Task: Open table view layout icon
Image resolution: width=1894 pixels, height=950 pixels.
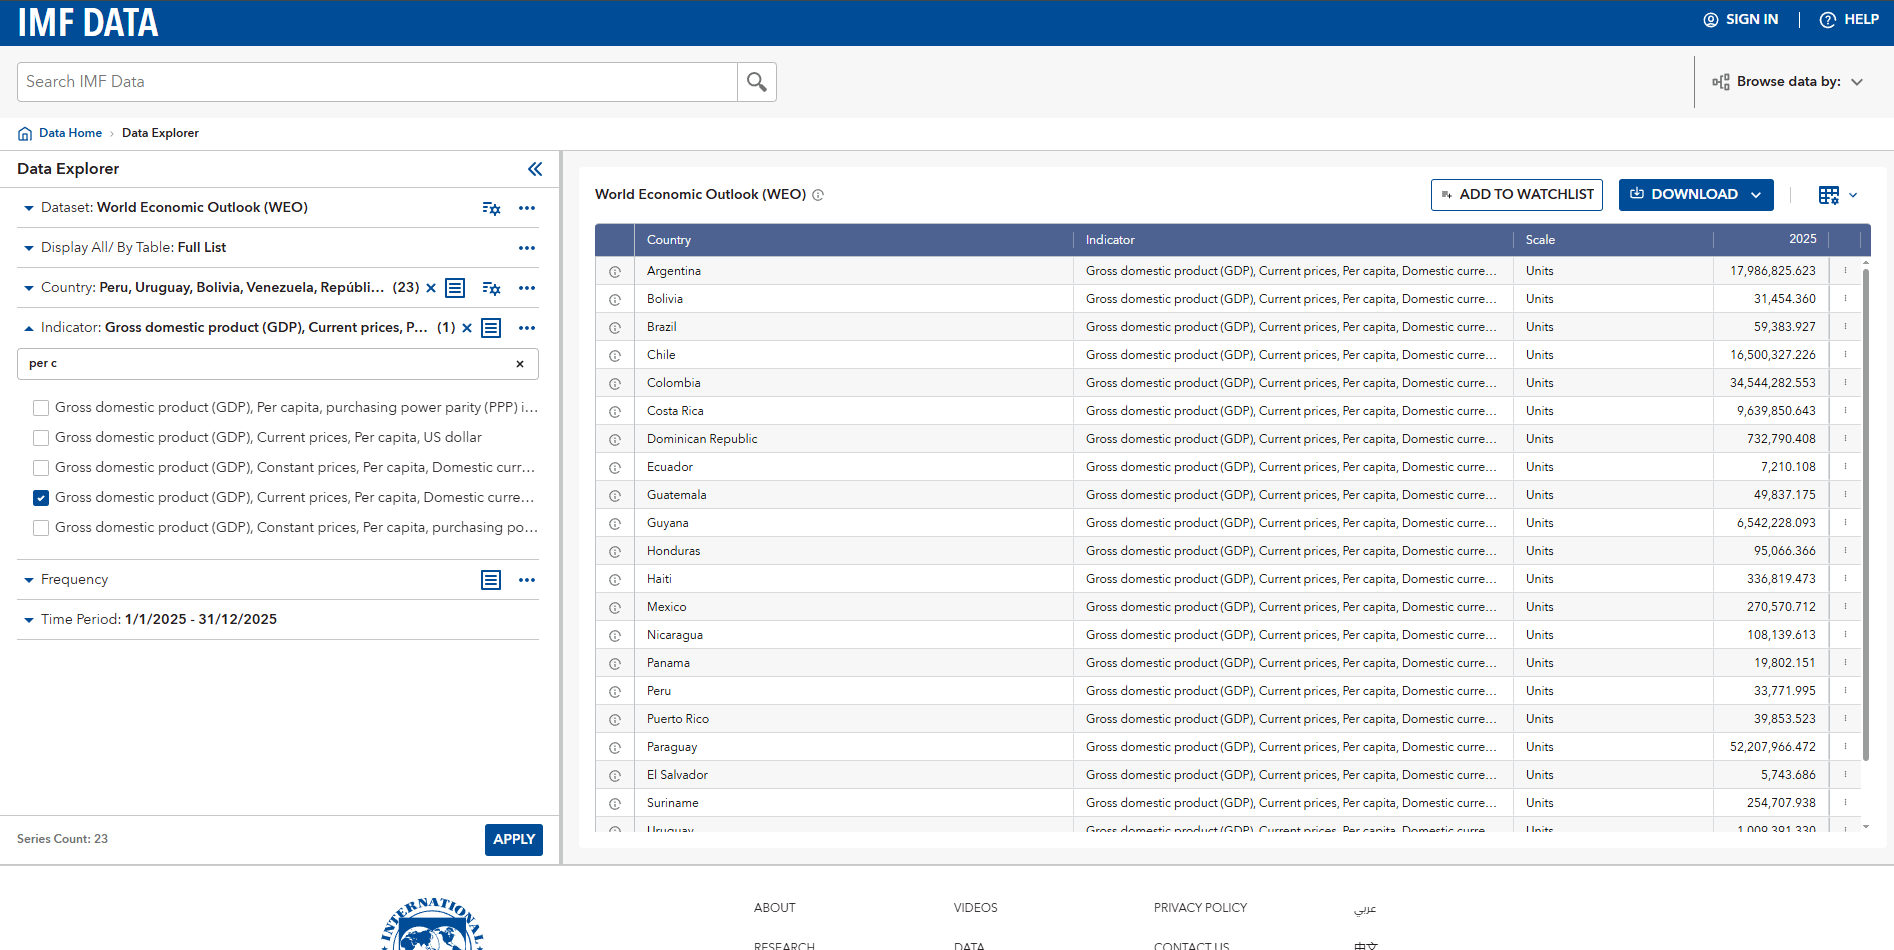Action: [1829, 195]
